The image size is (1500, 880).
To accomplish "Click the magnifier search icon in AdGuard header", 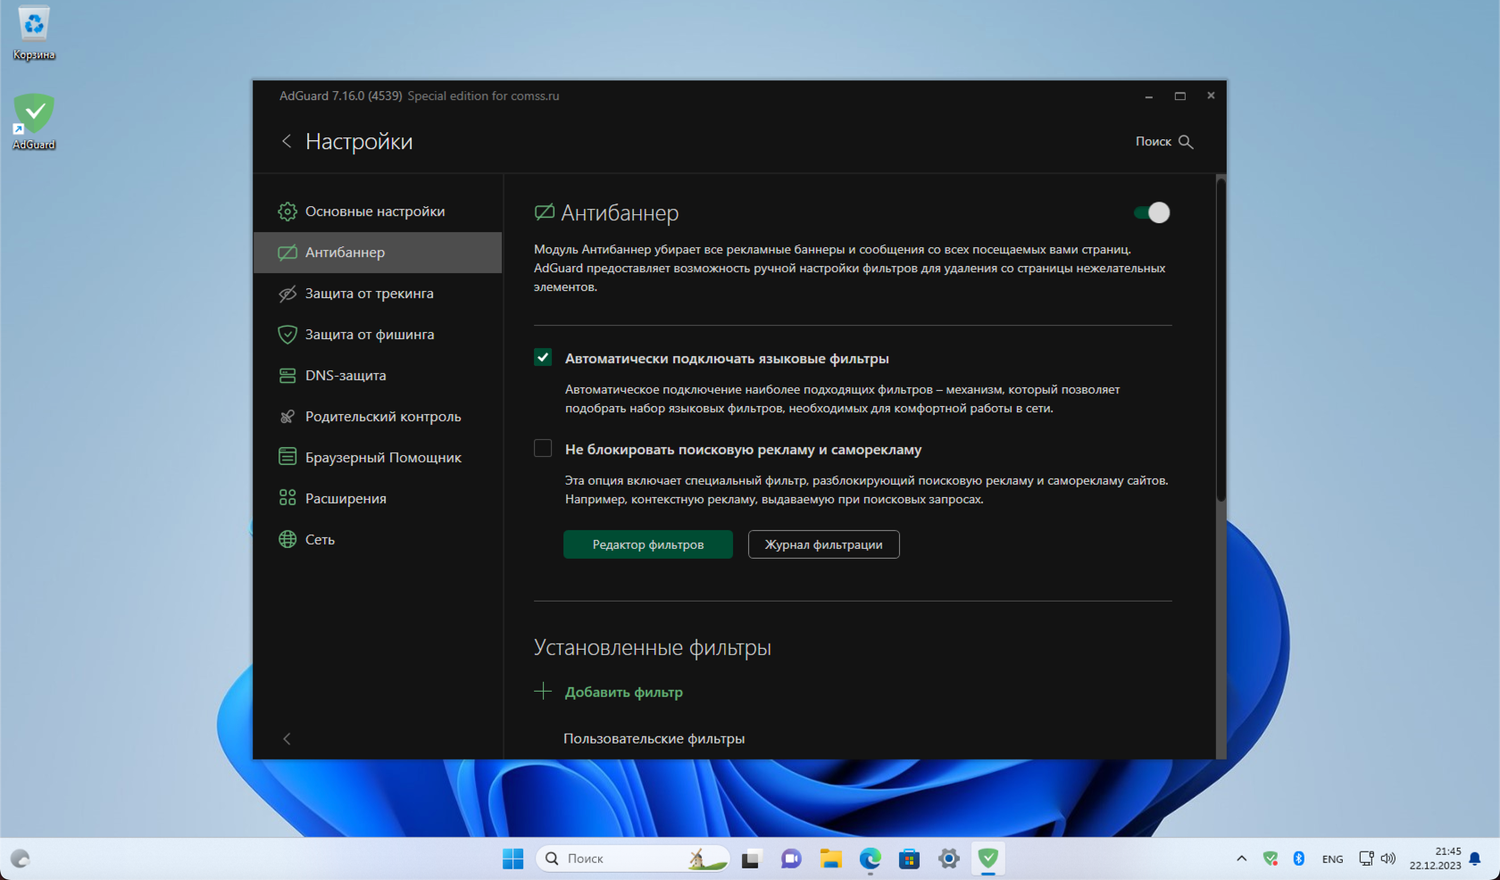I will [x=1186, y=142].
